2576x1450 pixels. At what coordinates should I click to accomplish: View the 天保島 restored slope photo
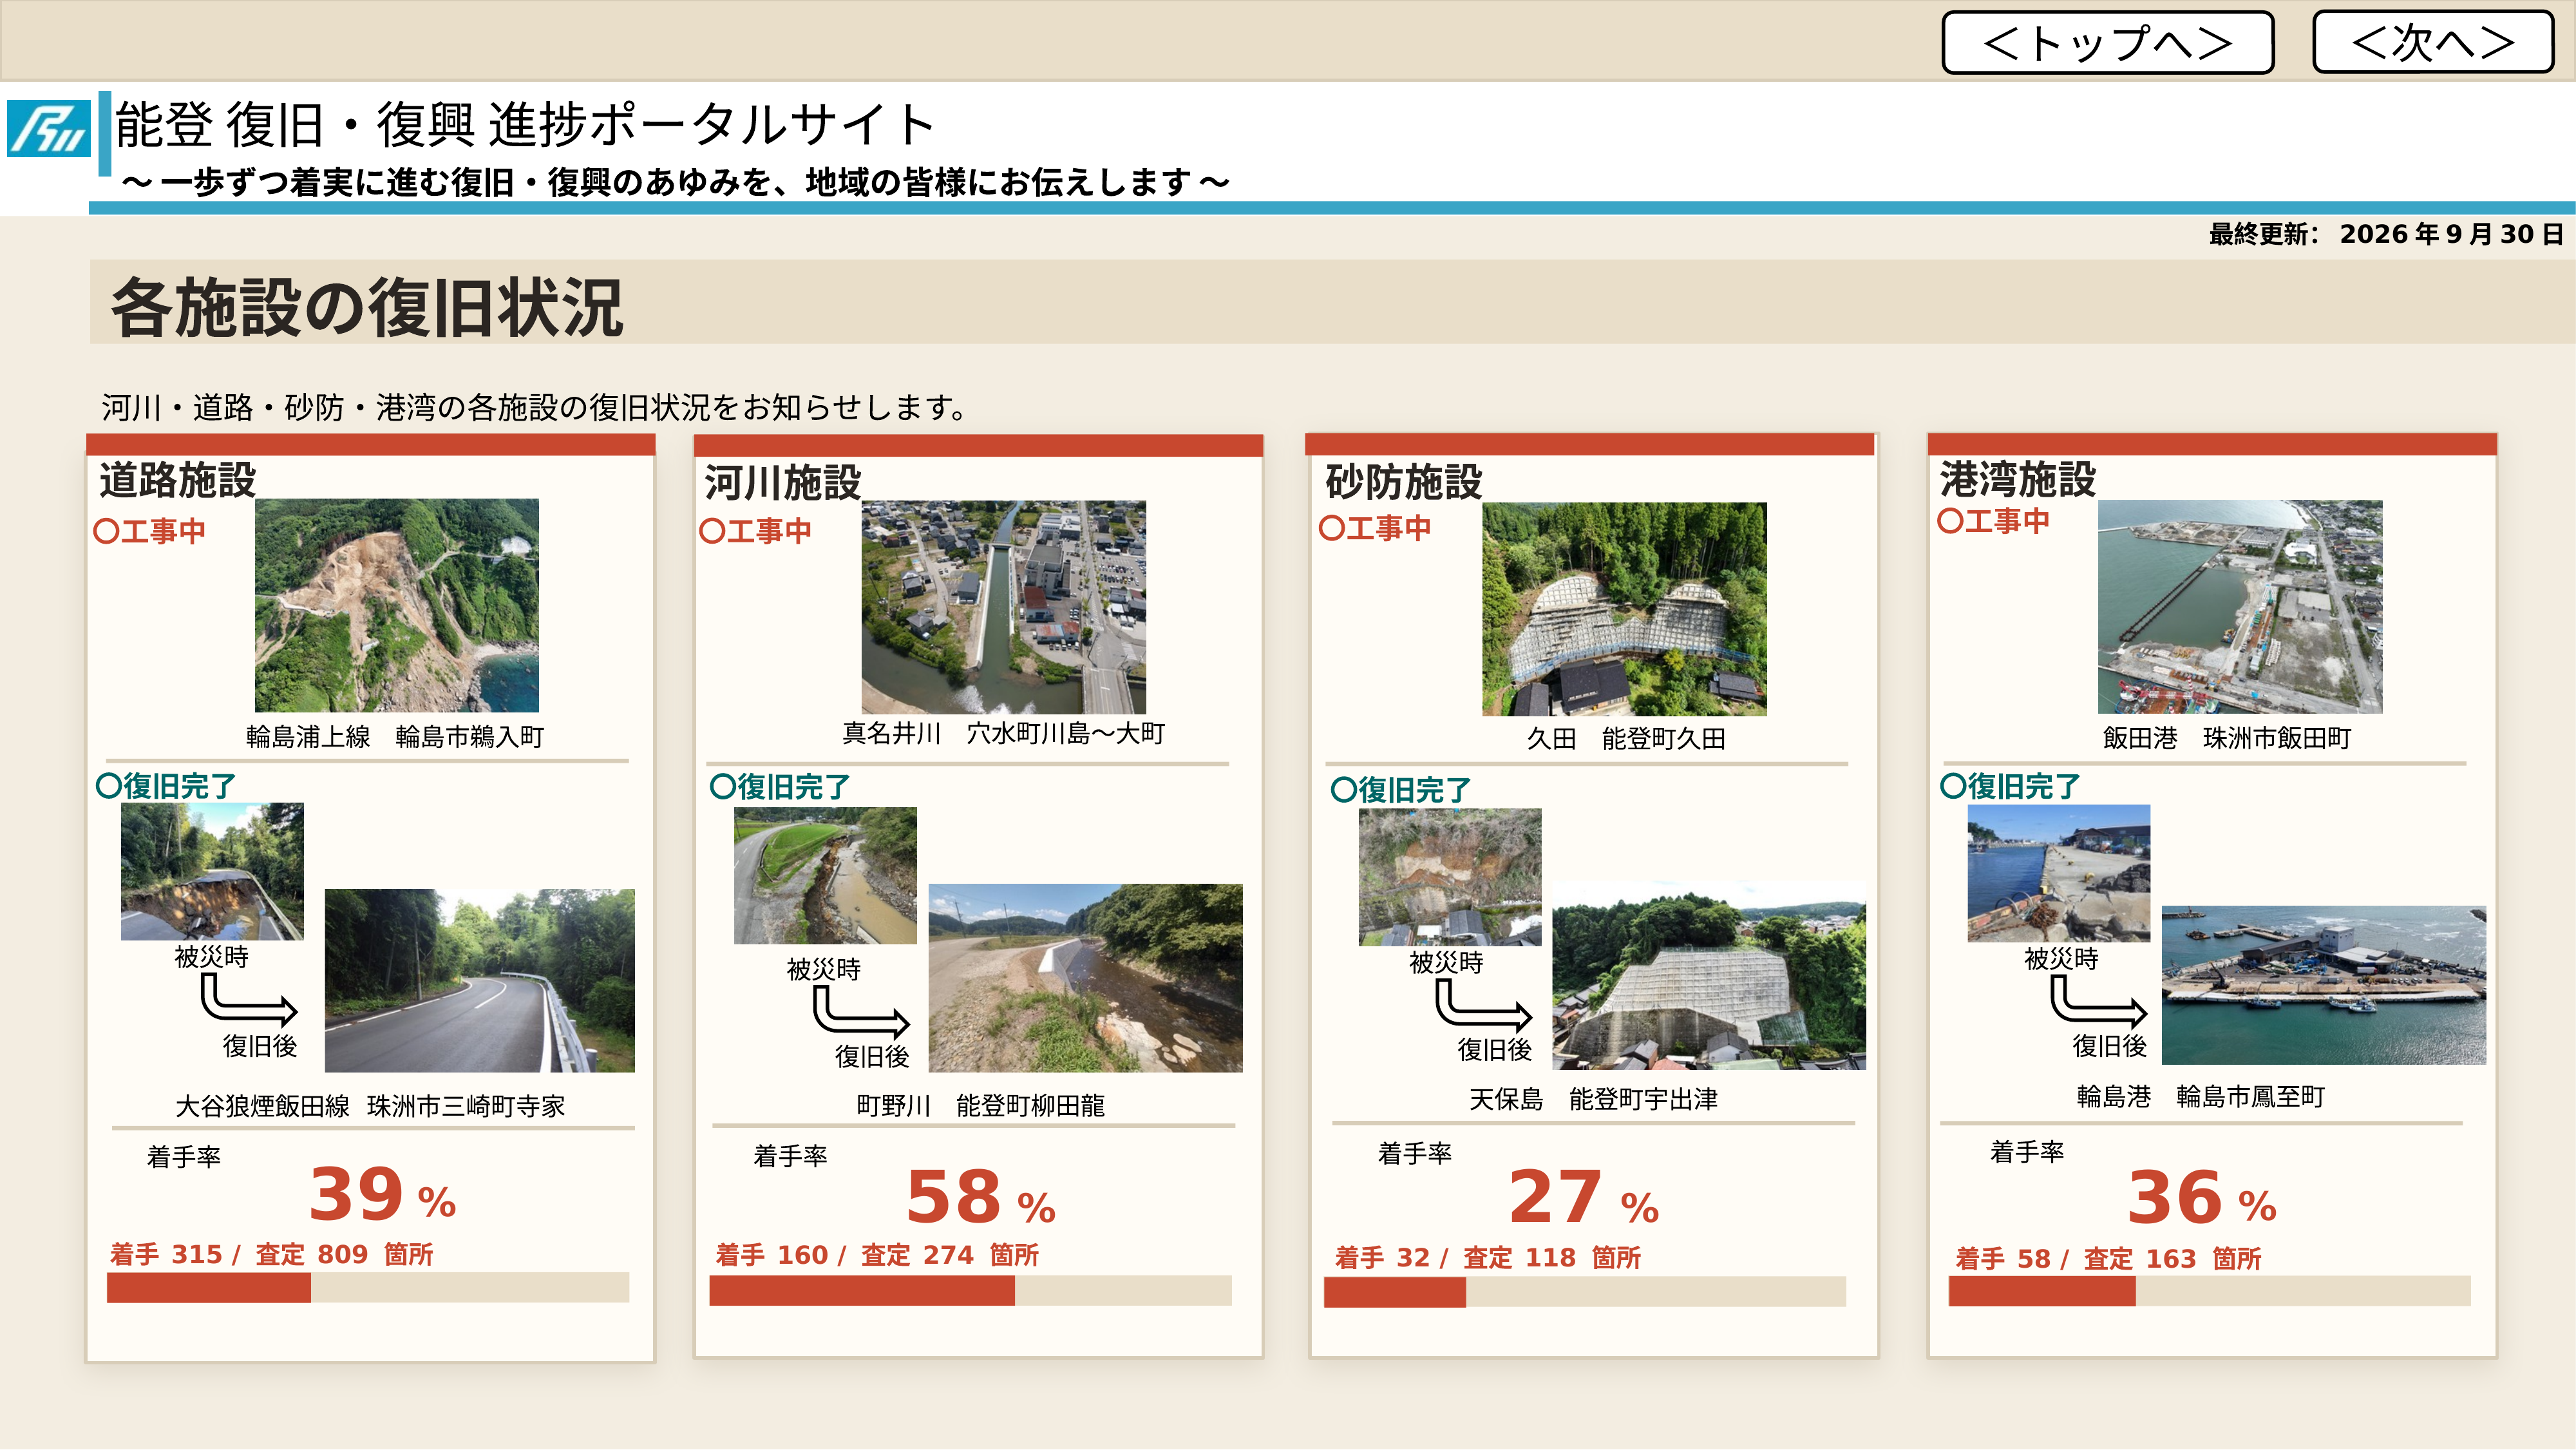point(1708,975)
